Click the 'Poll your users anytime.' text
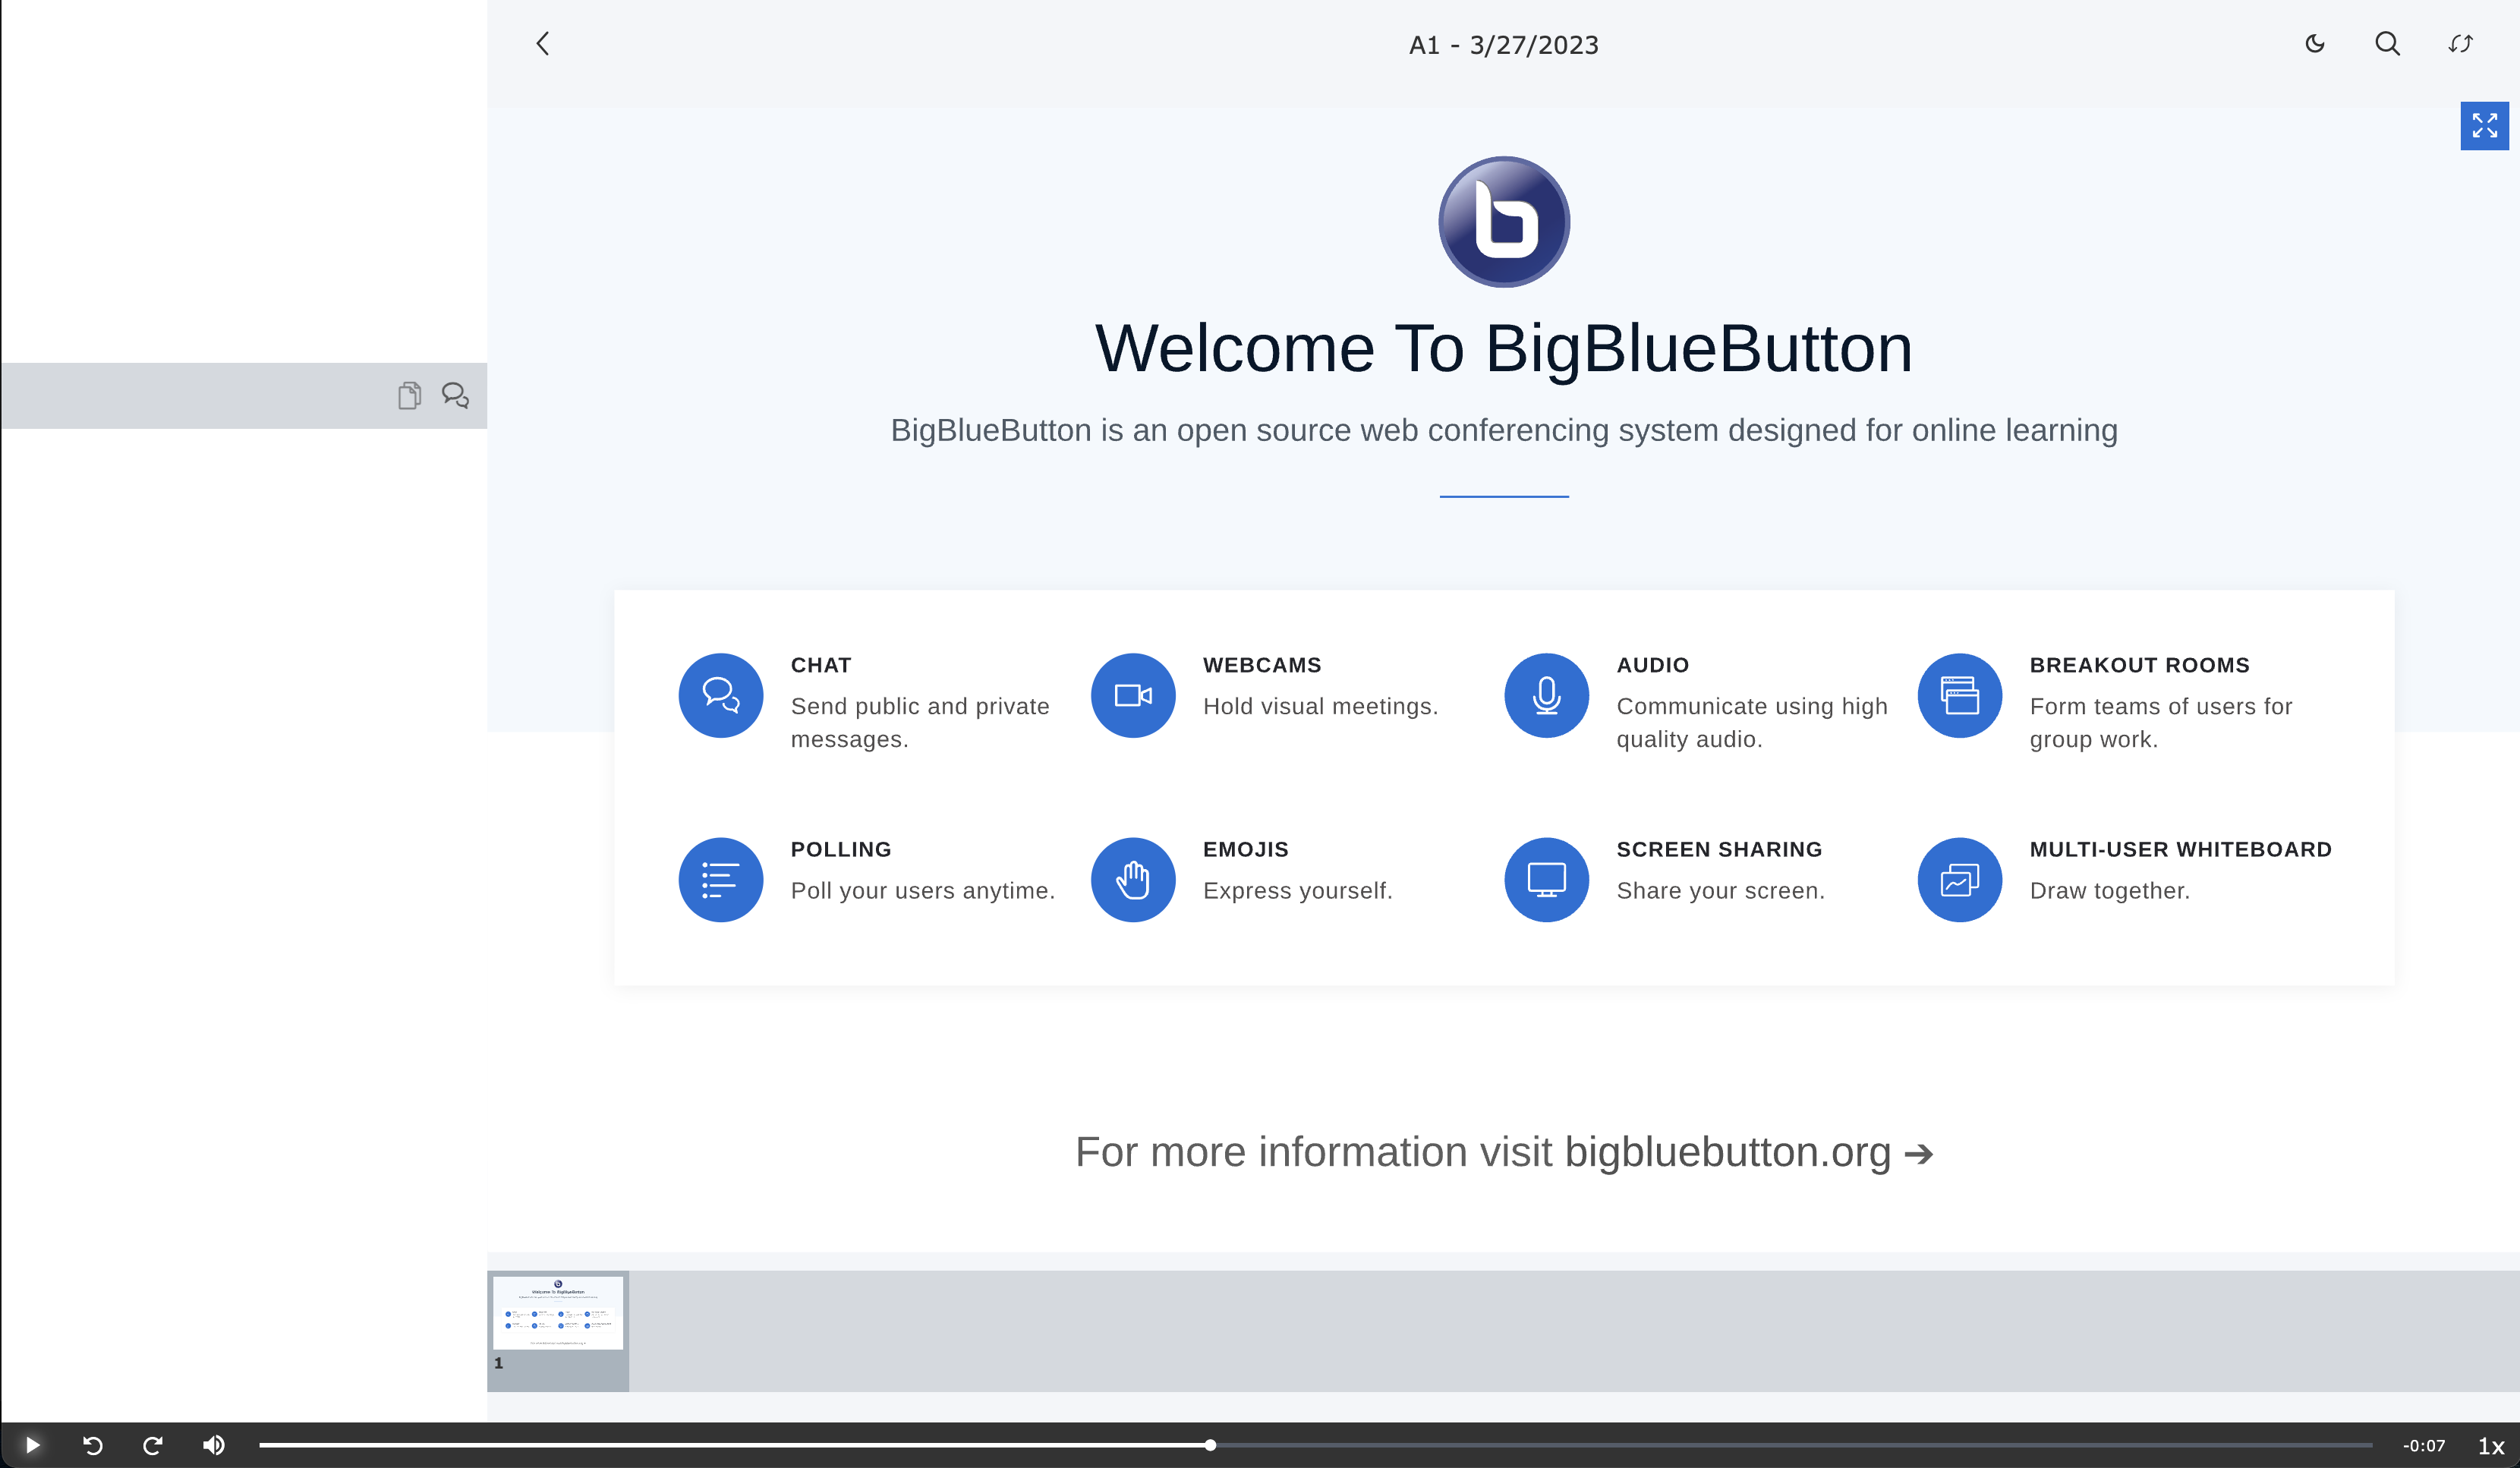The image size is (2520, 1468). tap(923, 890)
